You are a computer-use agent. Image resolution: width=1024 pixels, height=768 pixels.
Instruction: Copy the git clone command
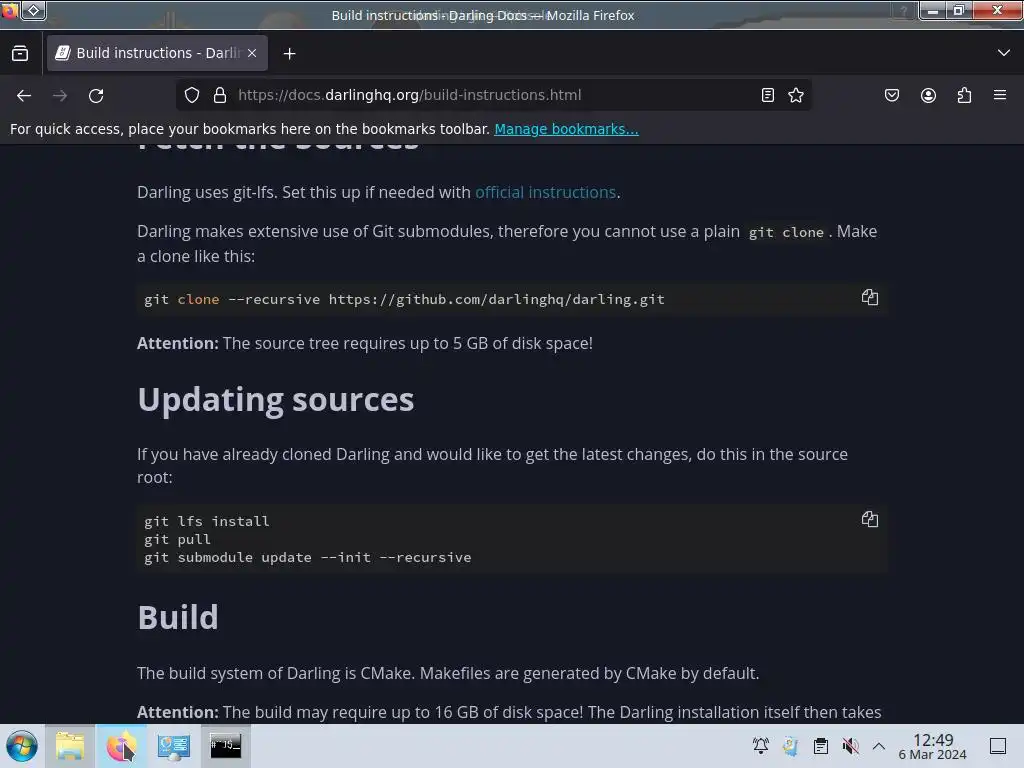point(869,297)
